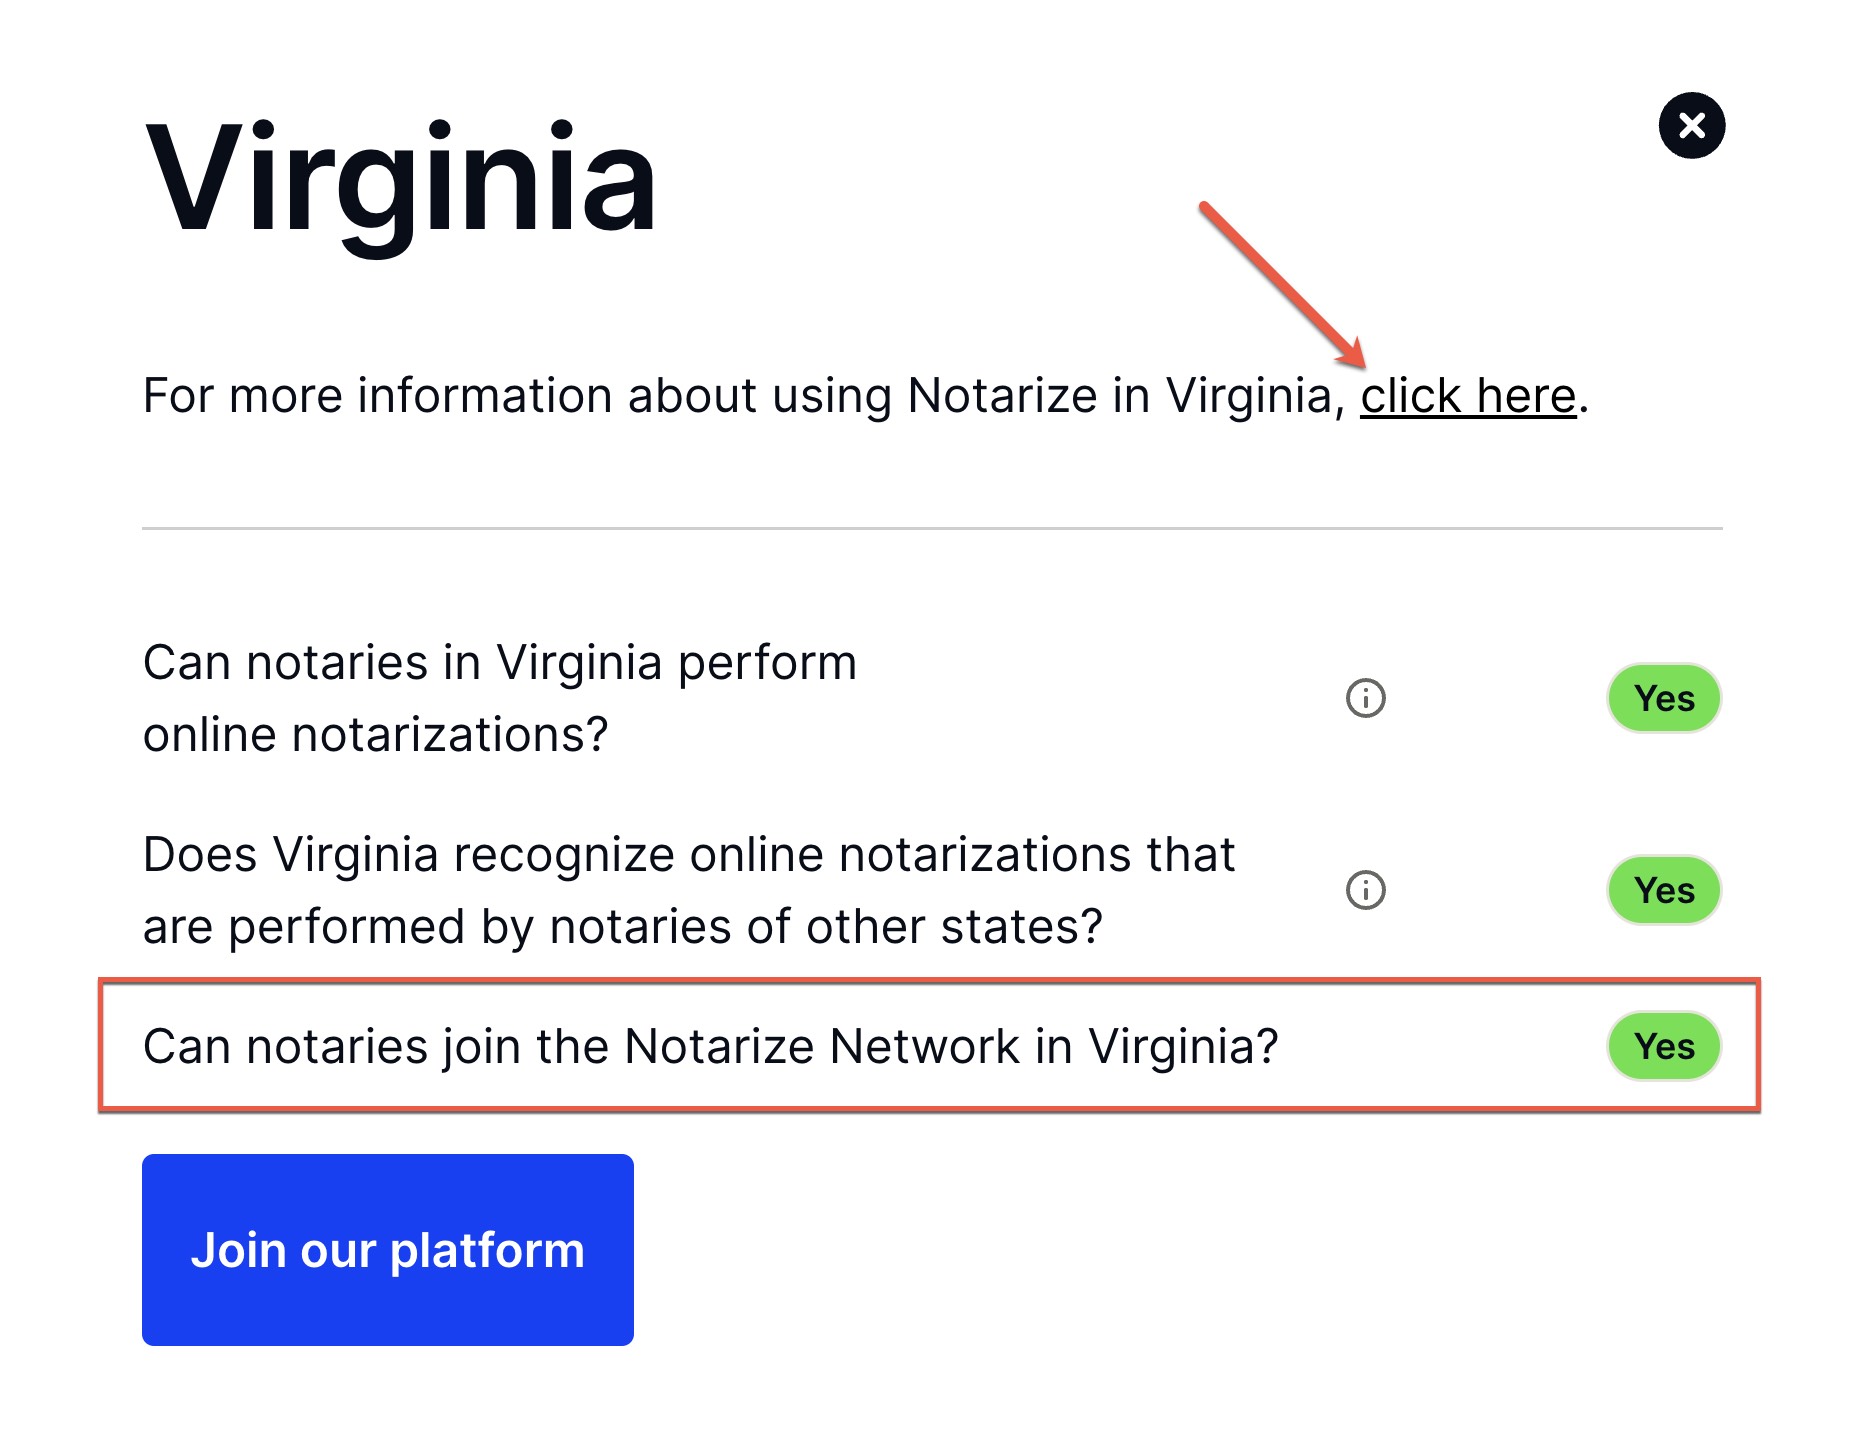Close the Virginia info dialog
Screen dimensions: 1858x1442
[x=1691, y=126]
